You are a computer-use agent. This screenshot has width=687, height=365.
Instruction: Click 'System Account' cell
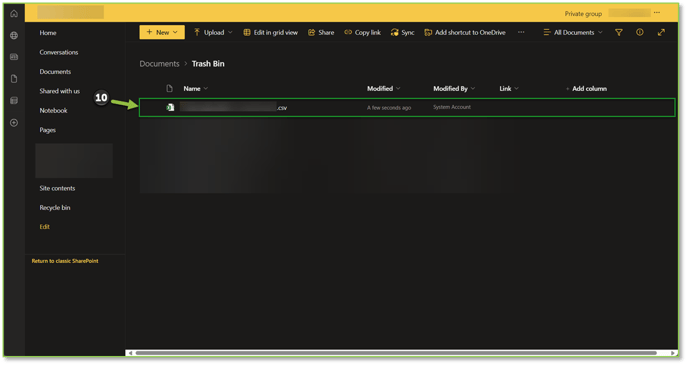tap(452, 107)
